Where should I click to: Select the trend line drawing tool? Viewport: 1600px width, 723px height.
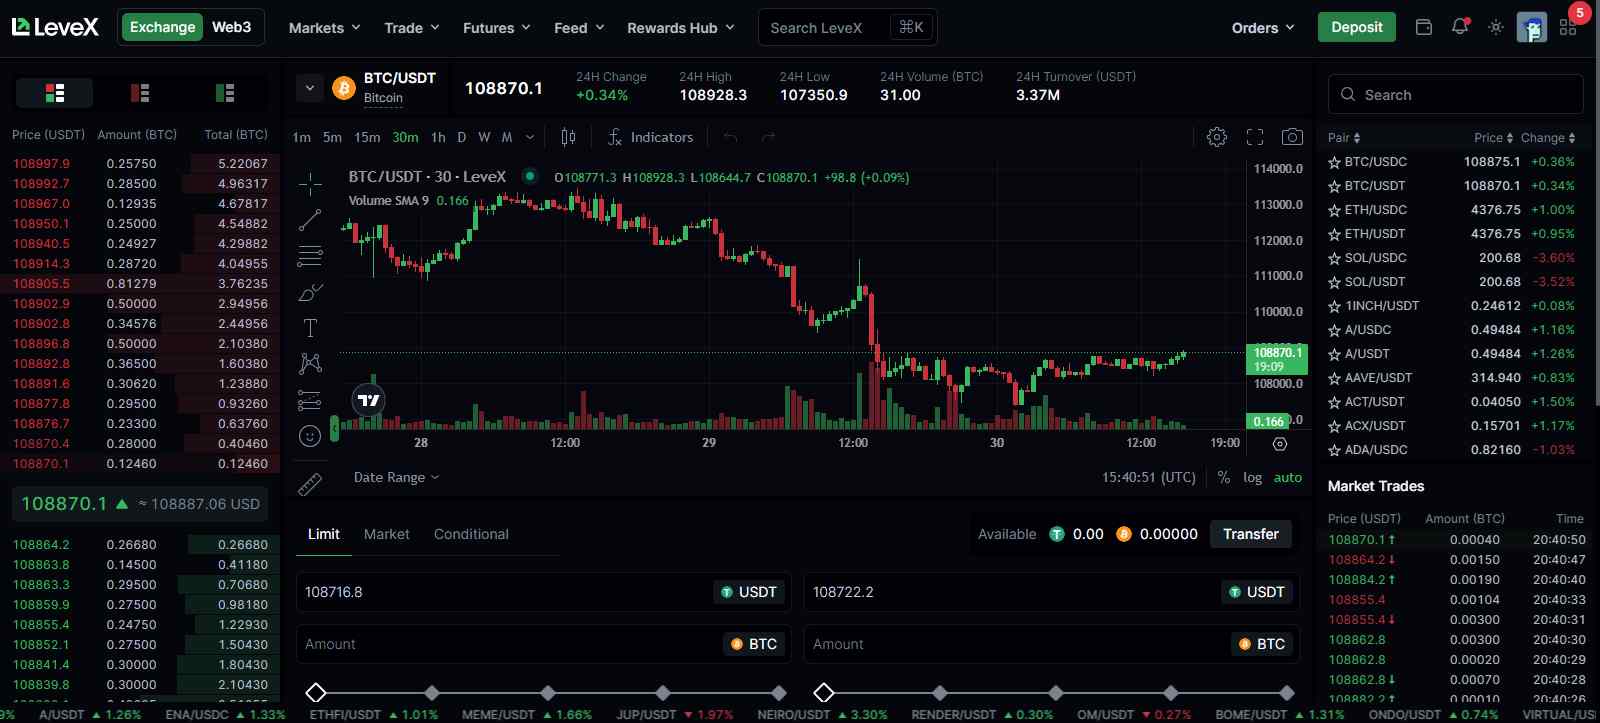[310, 220]
